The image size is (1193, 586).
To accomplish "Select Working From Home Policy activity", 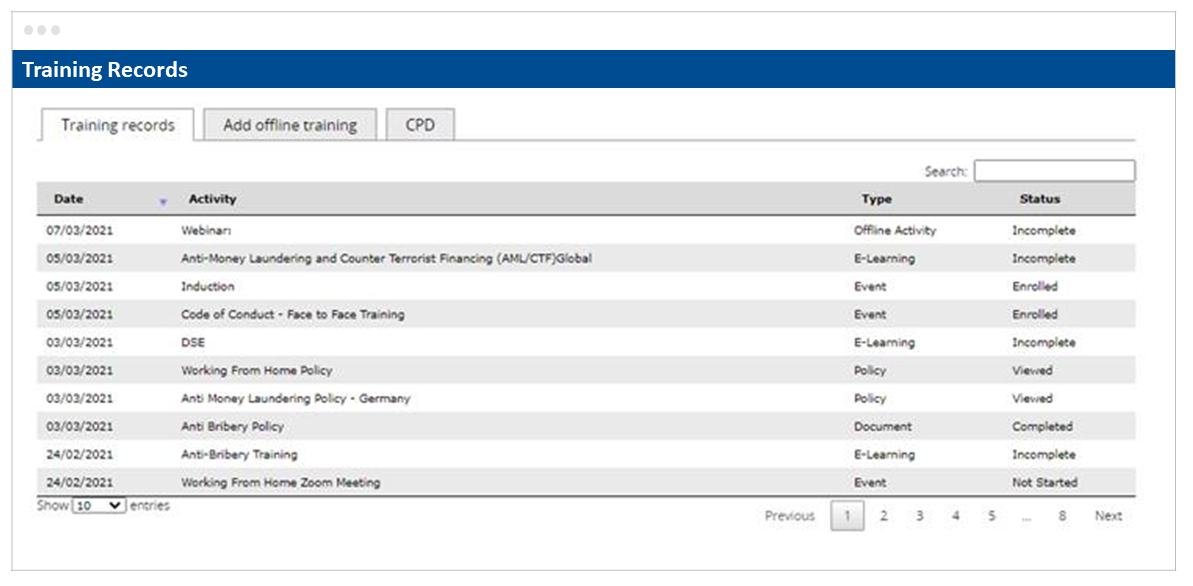I will (256, 371).
